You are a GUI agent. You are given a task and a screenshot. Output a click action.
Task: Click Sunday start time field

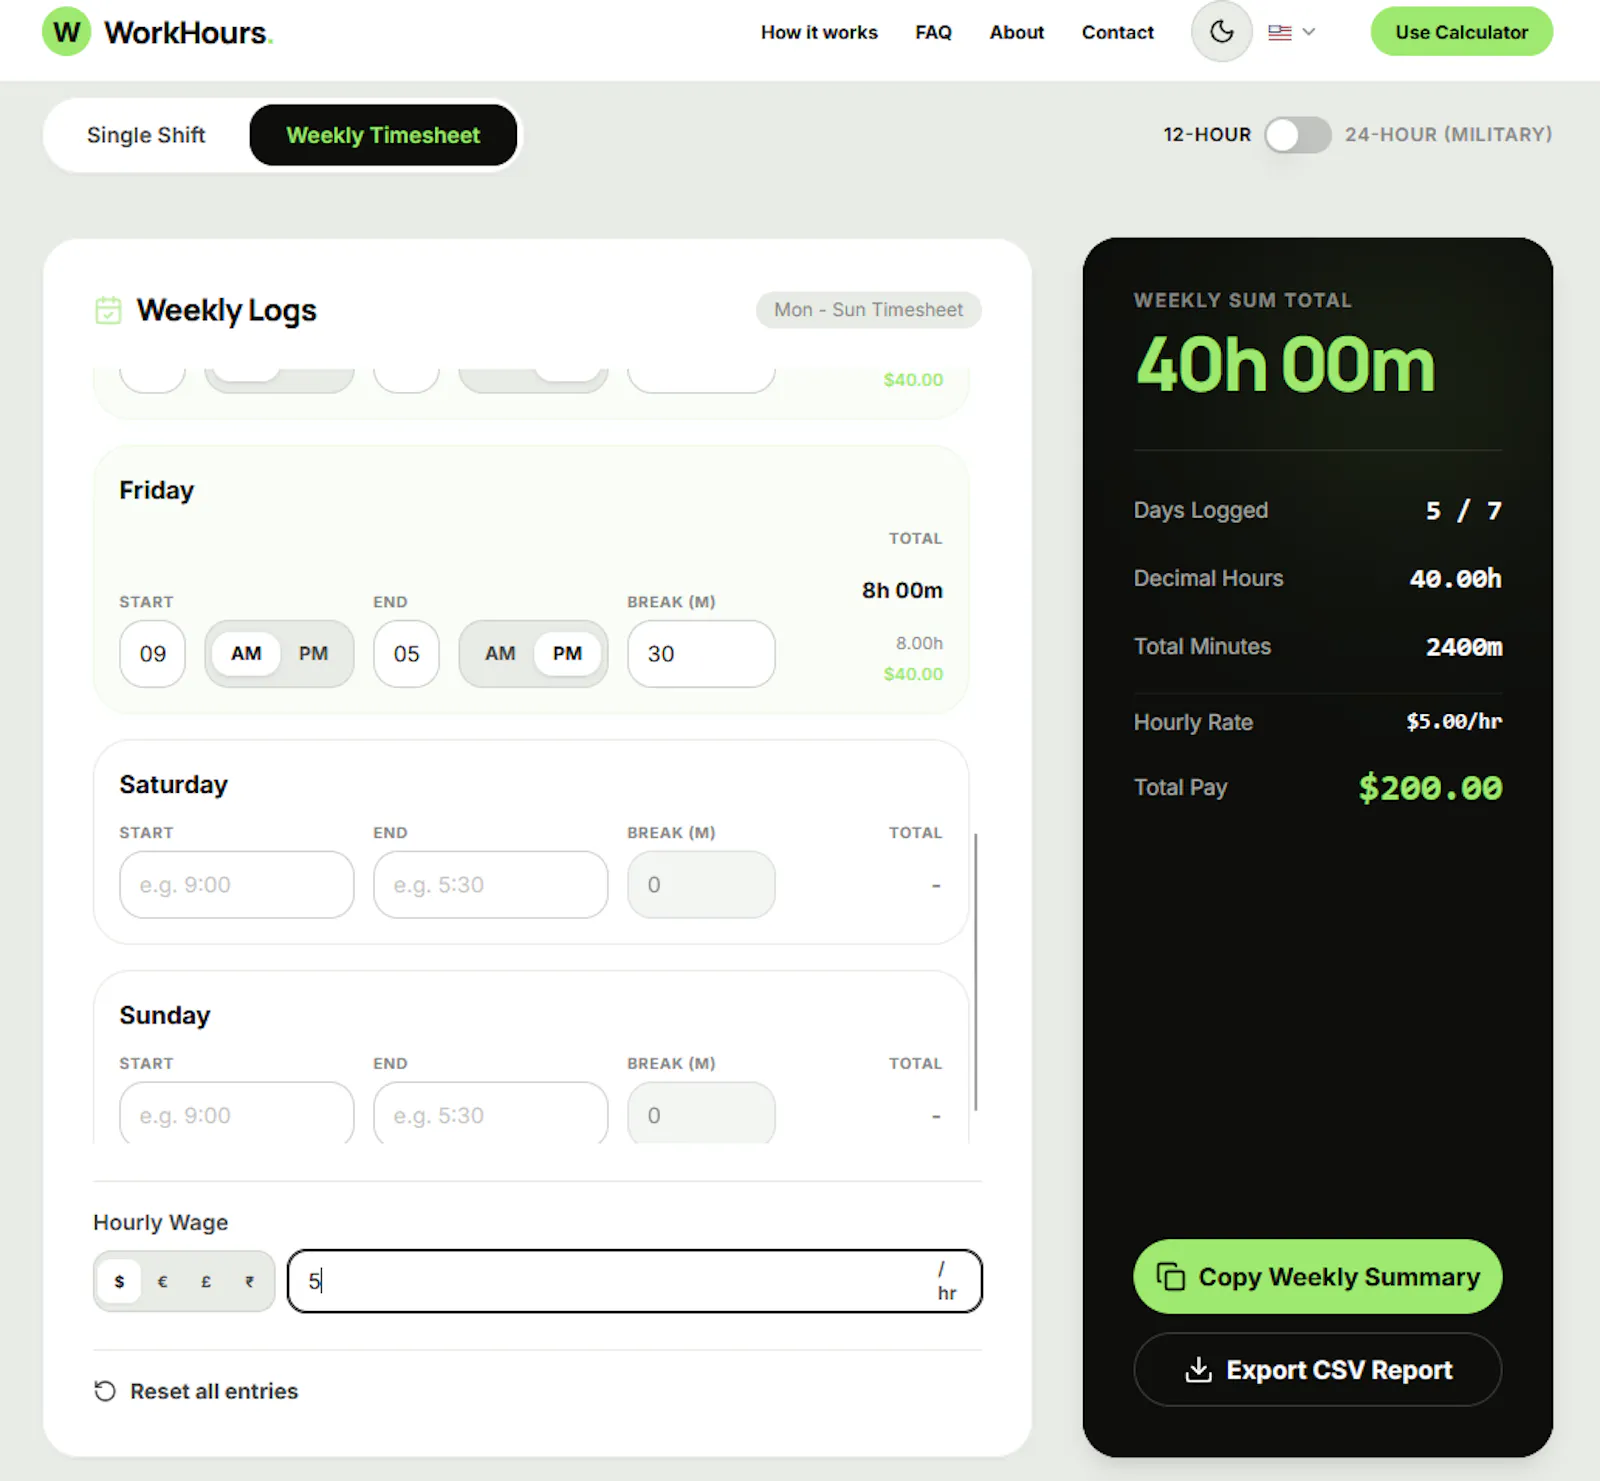(x=237, y=1114)
